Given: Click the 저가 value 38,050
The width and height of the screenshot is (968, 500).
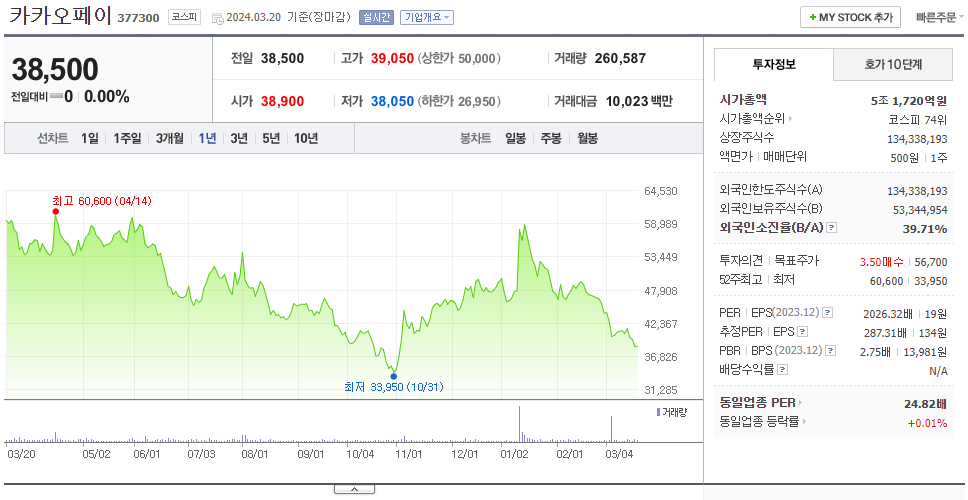Looking at the screenshot, I should pos(392,101).
